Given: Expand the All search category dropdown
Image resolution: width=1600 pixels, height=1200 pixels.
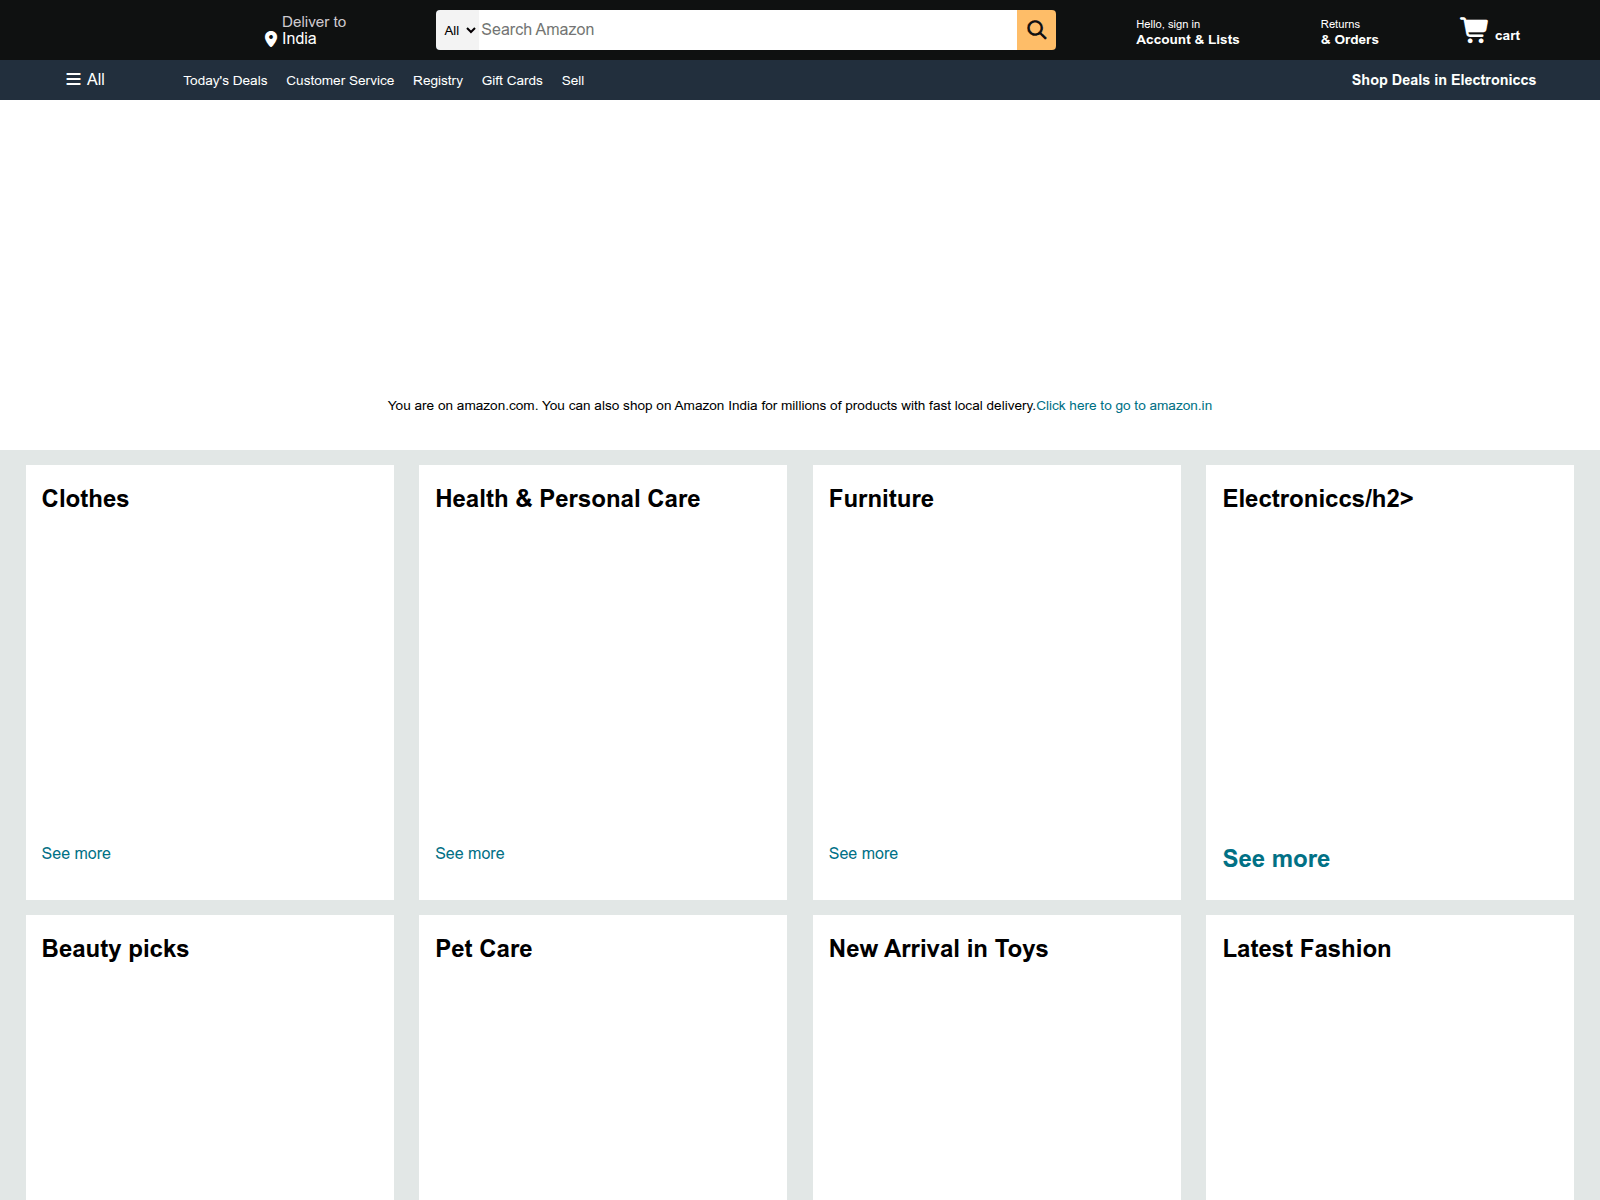Looking at the screenshot, I should 459,30.
